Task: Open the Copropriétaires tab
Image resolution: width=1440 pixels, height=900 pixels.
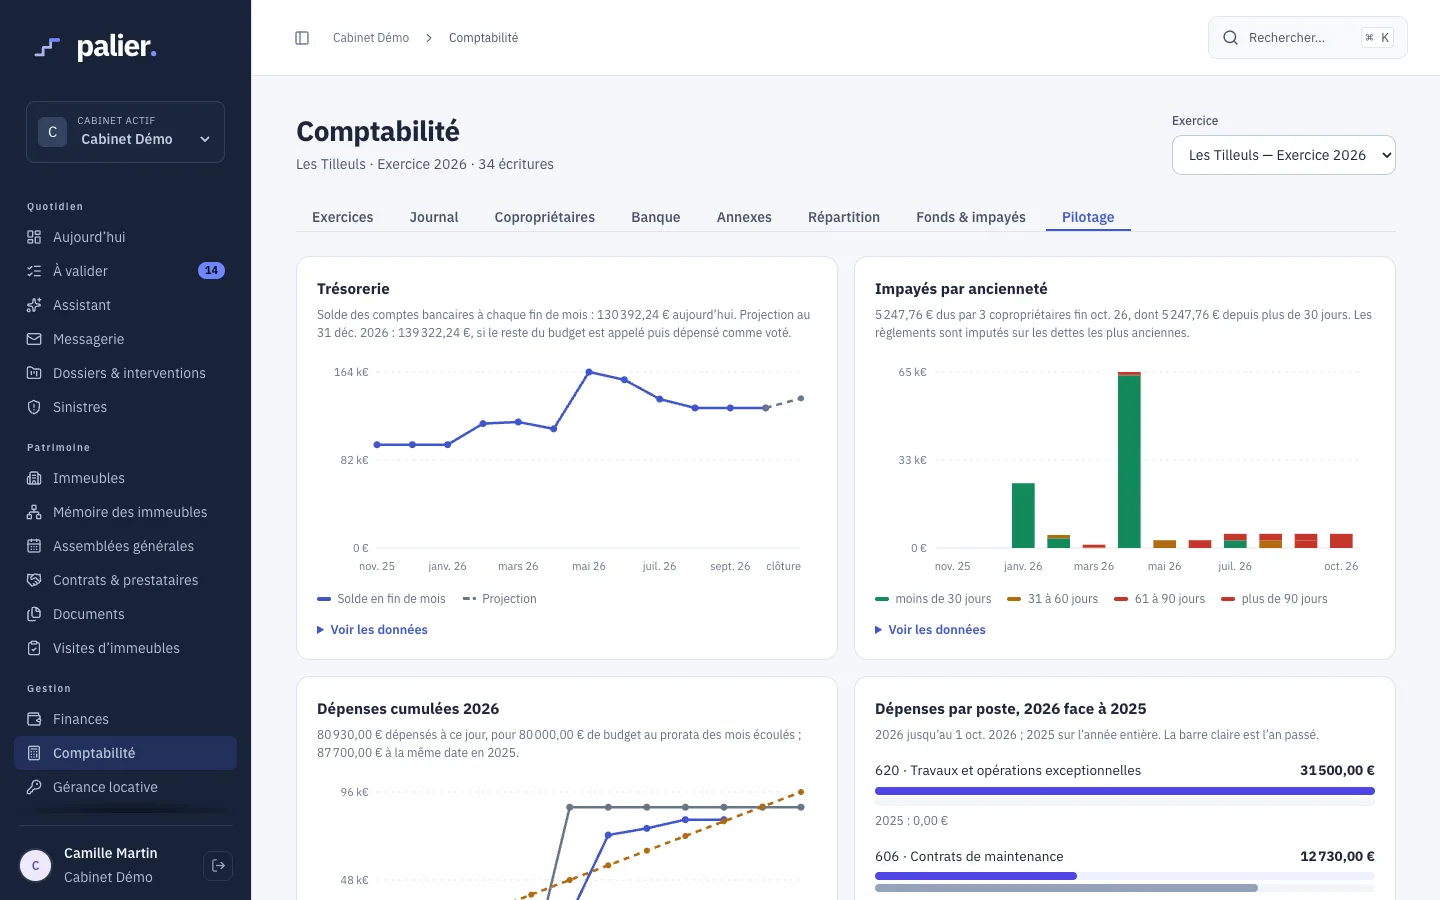Action: (545, 217)
